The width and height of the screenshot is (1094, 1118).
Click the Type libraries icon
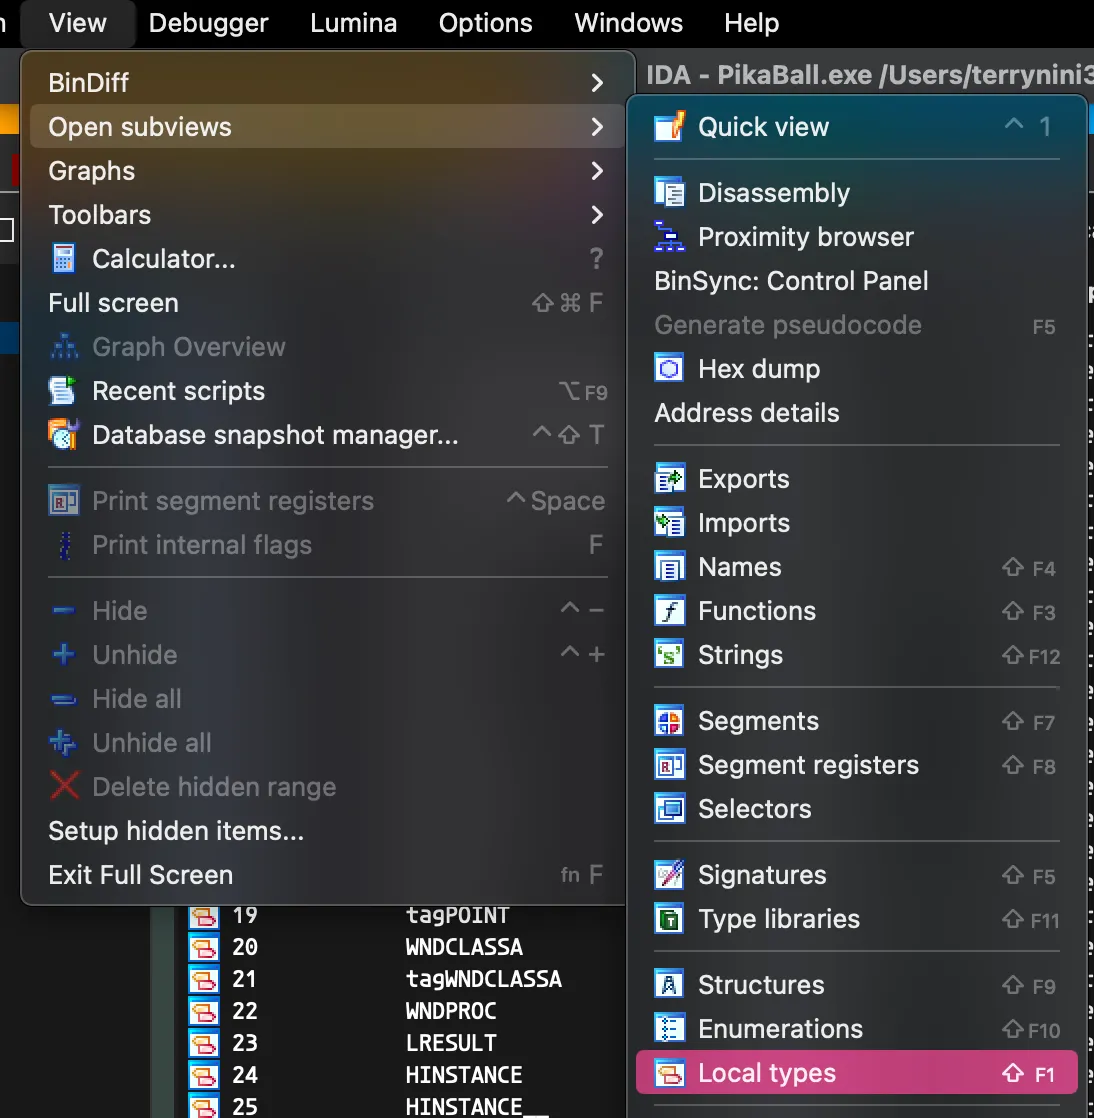tap(670, 919)
